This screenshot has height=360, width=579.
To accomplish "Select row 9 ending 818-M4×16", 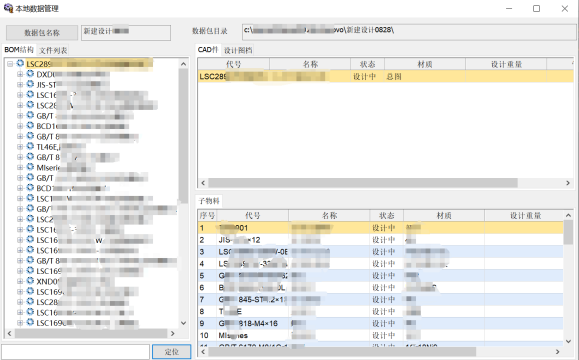I will [380, 323].
